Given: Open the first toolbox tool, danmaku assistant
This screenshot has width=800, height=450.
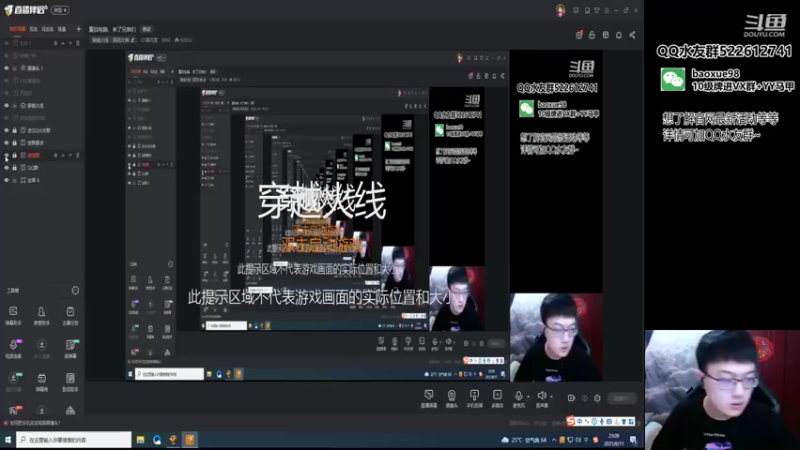Looking at the screenshot, I should point(13,315).
